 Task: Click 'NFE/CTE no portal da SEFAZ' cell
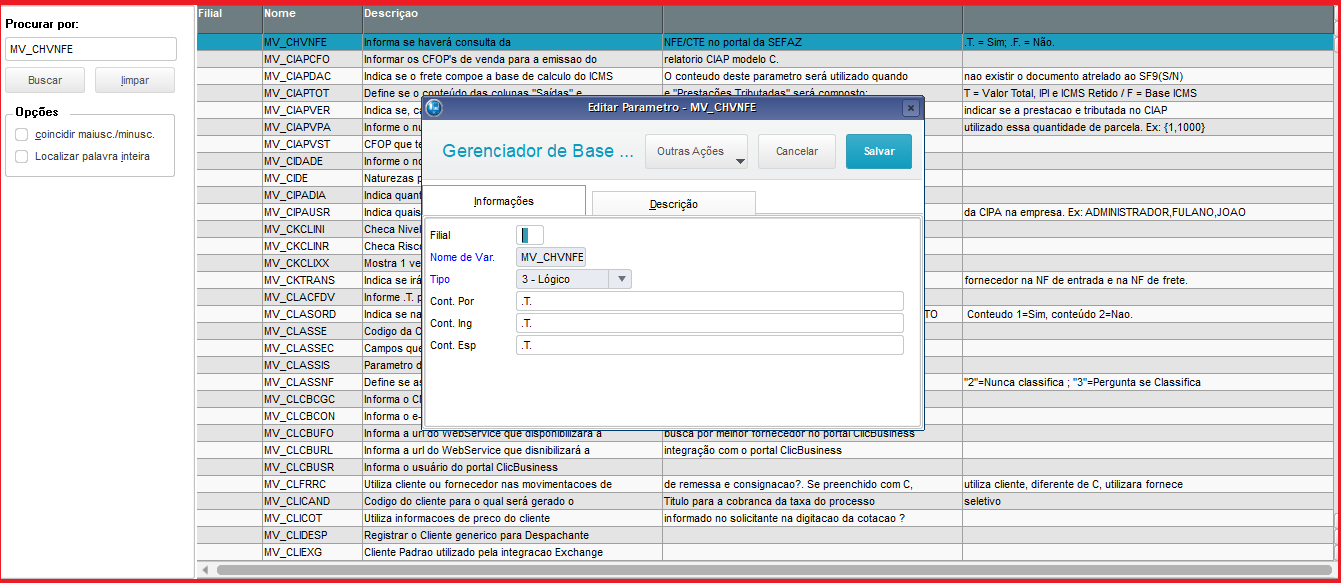tap(812, 42)
